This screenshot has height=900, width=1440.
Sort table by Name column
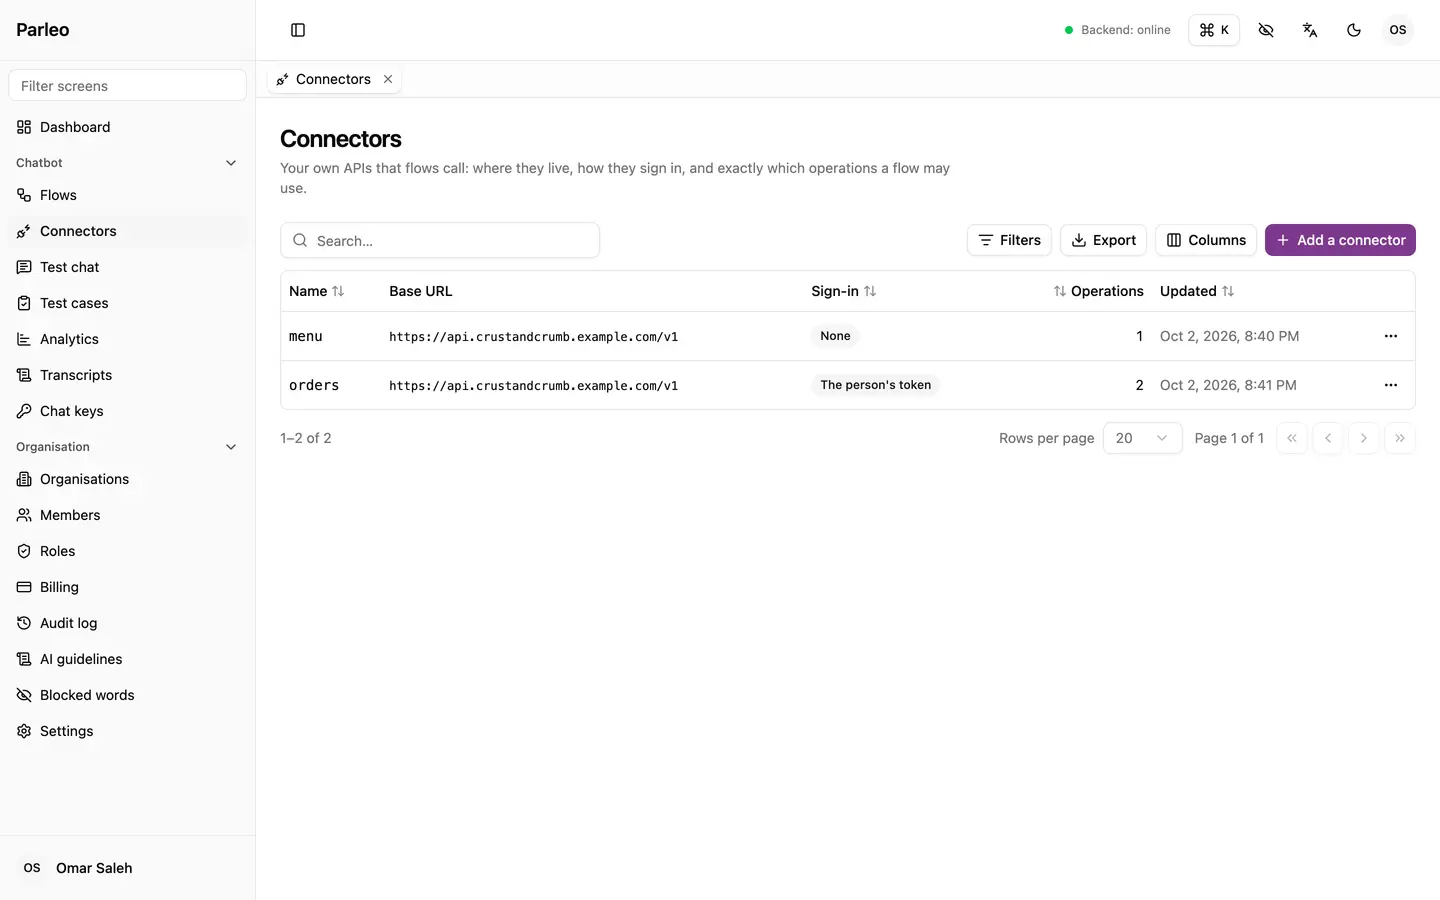tap(316, 291)
